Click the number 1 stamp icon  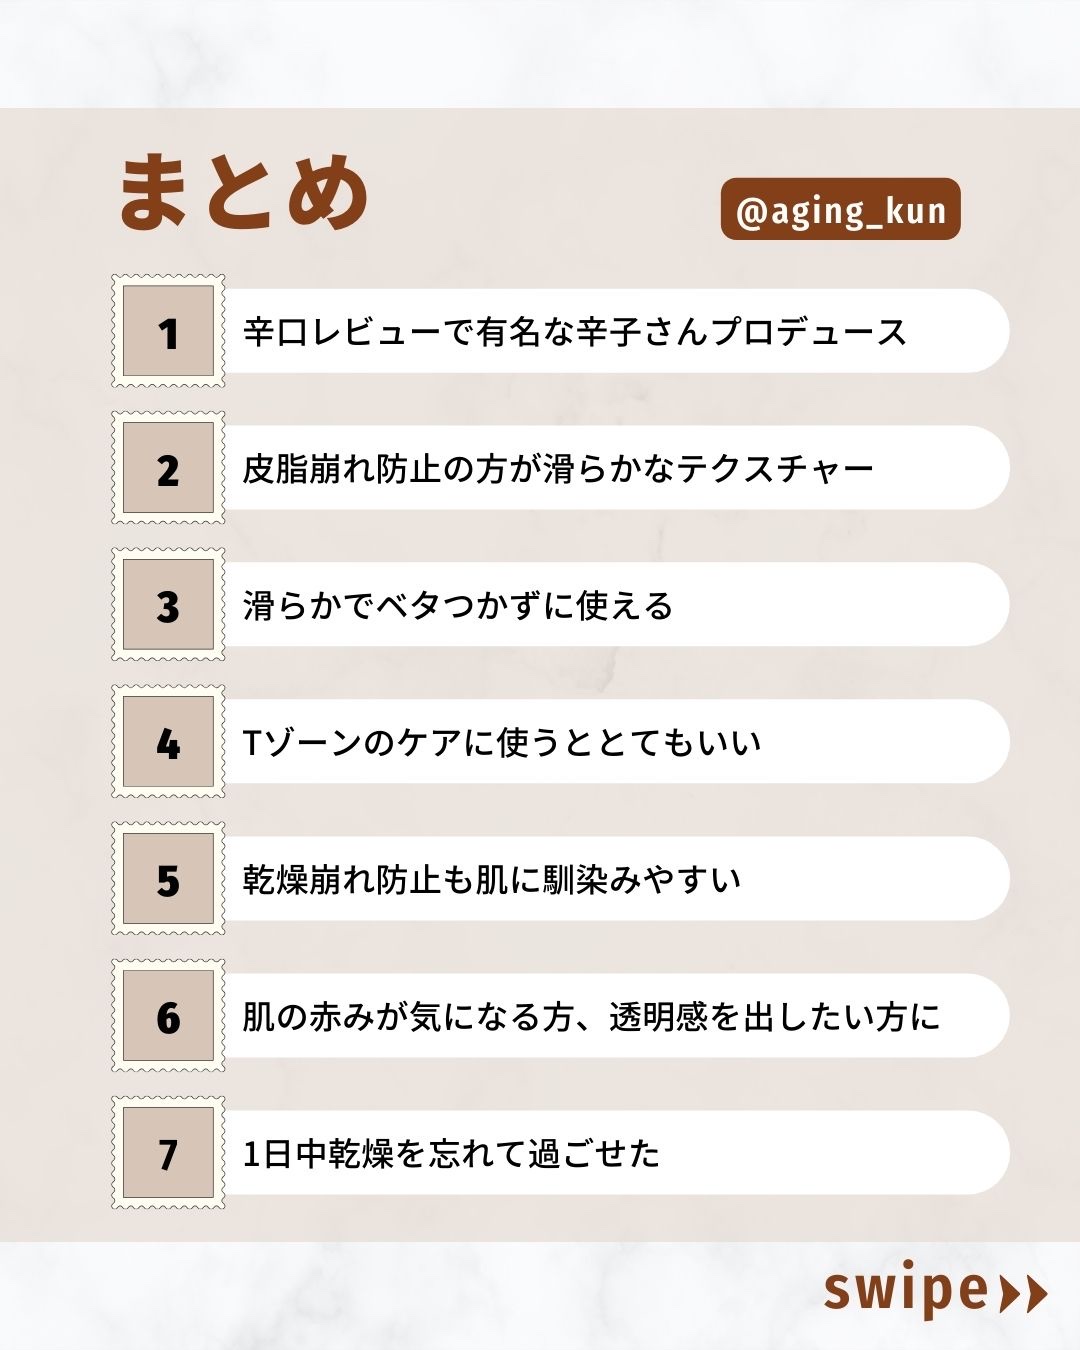(x=168, y=331)
